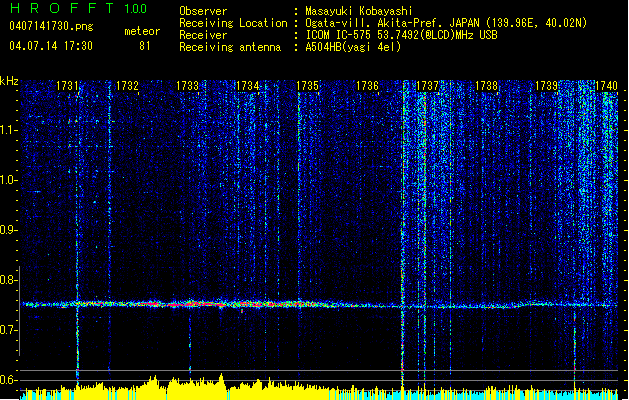This screenshot has height=400, width=629.
Task: Select the 1739 time marker
Action: click(x=546, y=86)
